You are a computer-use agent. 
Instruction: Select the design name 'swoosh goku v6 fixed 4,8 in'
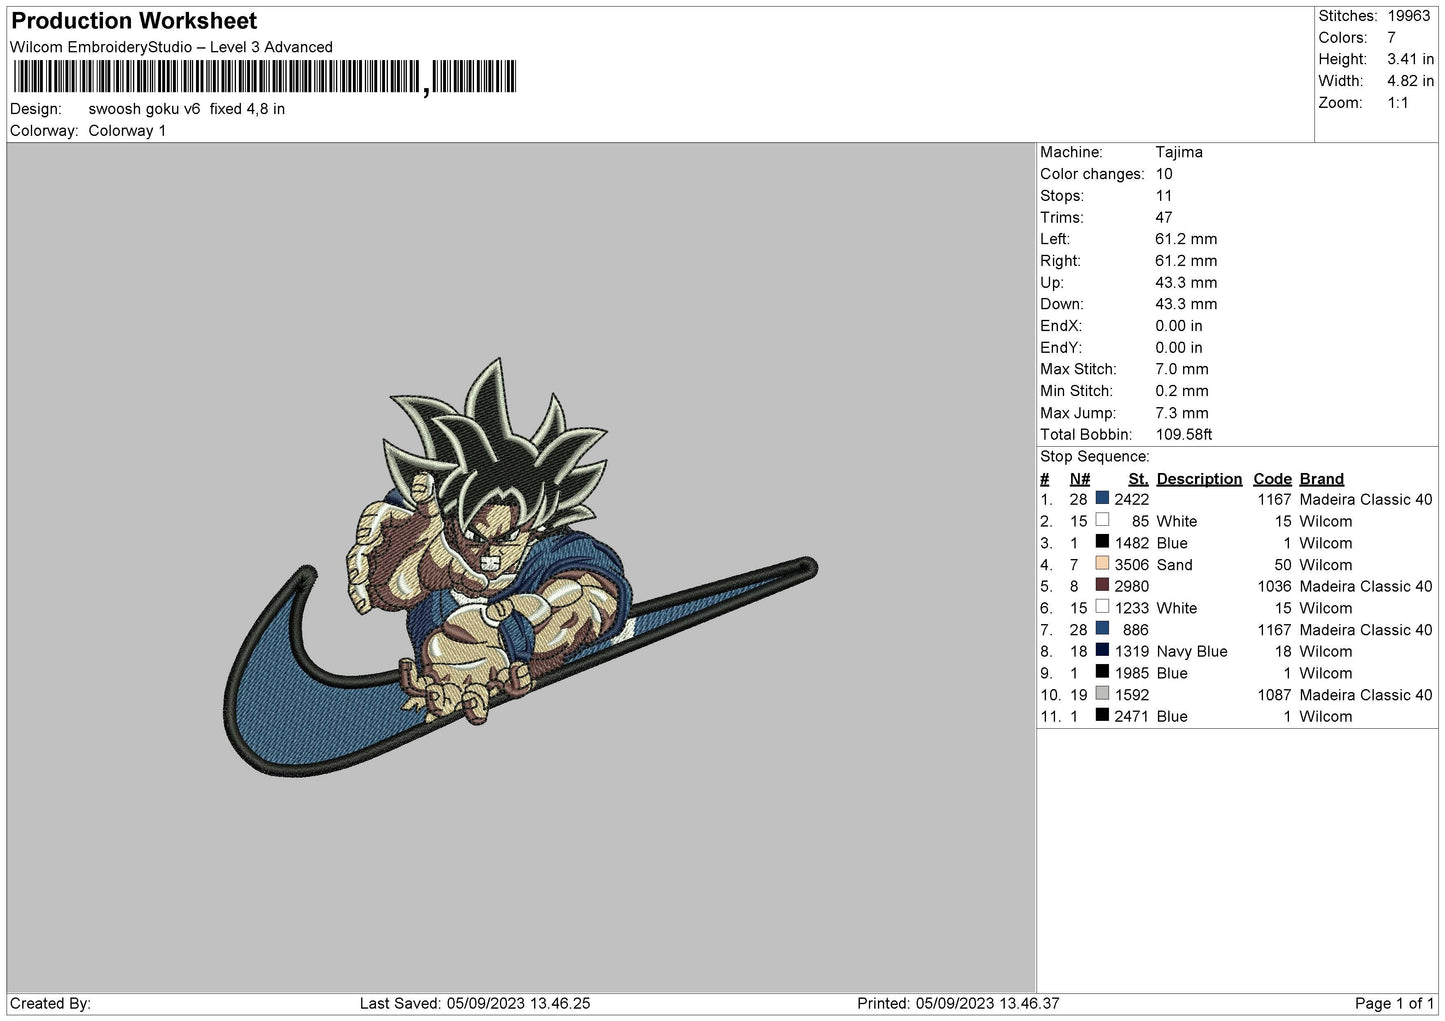pyautogui.click(x=187, y=109)
